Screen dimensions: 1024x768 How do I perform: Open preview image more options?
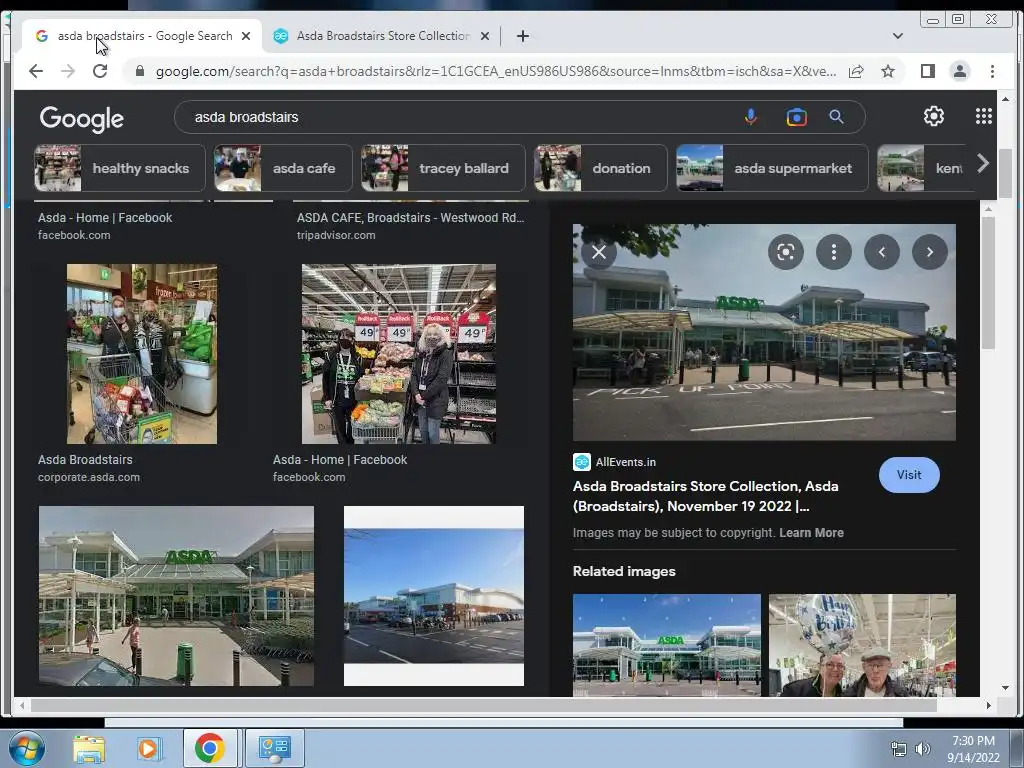833,252
